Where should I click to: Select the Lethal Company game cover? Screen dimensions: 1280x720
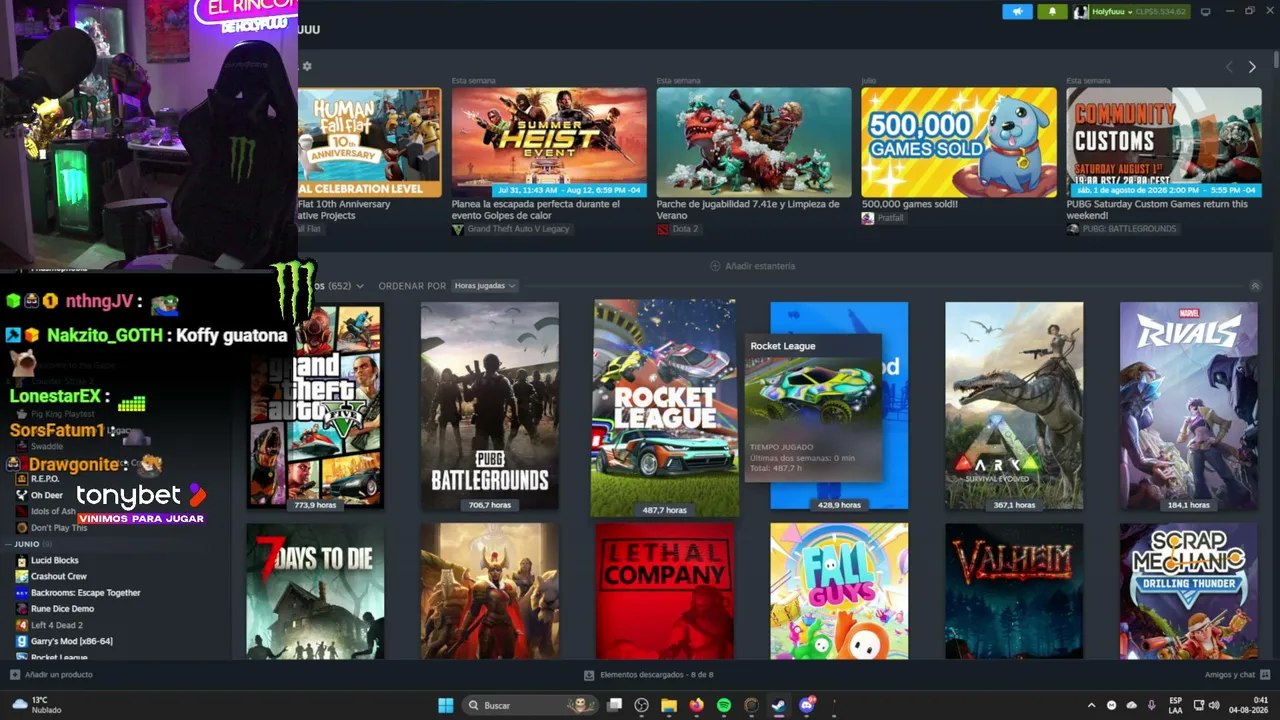665,591
